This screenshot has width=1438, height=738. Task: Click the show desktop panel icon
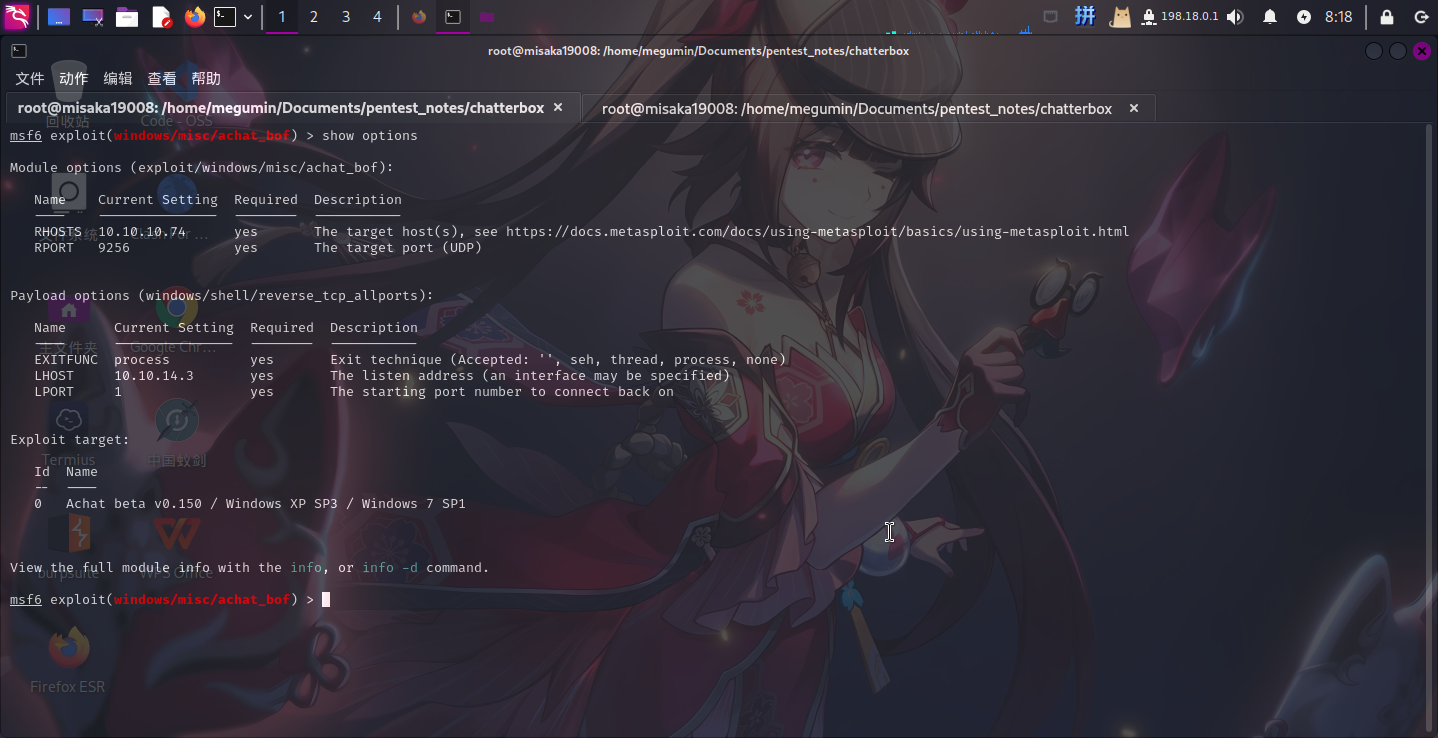59,17
